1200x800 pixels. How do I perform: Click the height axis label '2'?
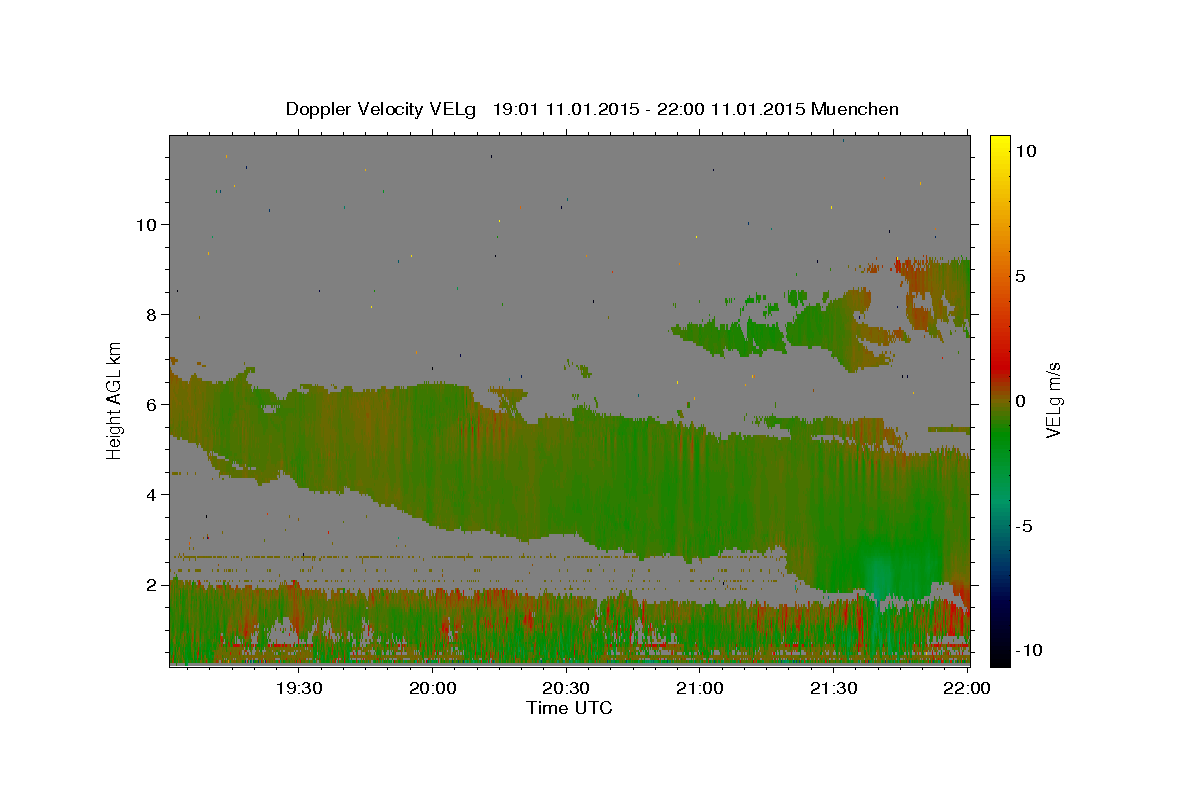coord(152,584)
